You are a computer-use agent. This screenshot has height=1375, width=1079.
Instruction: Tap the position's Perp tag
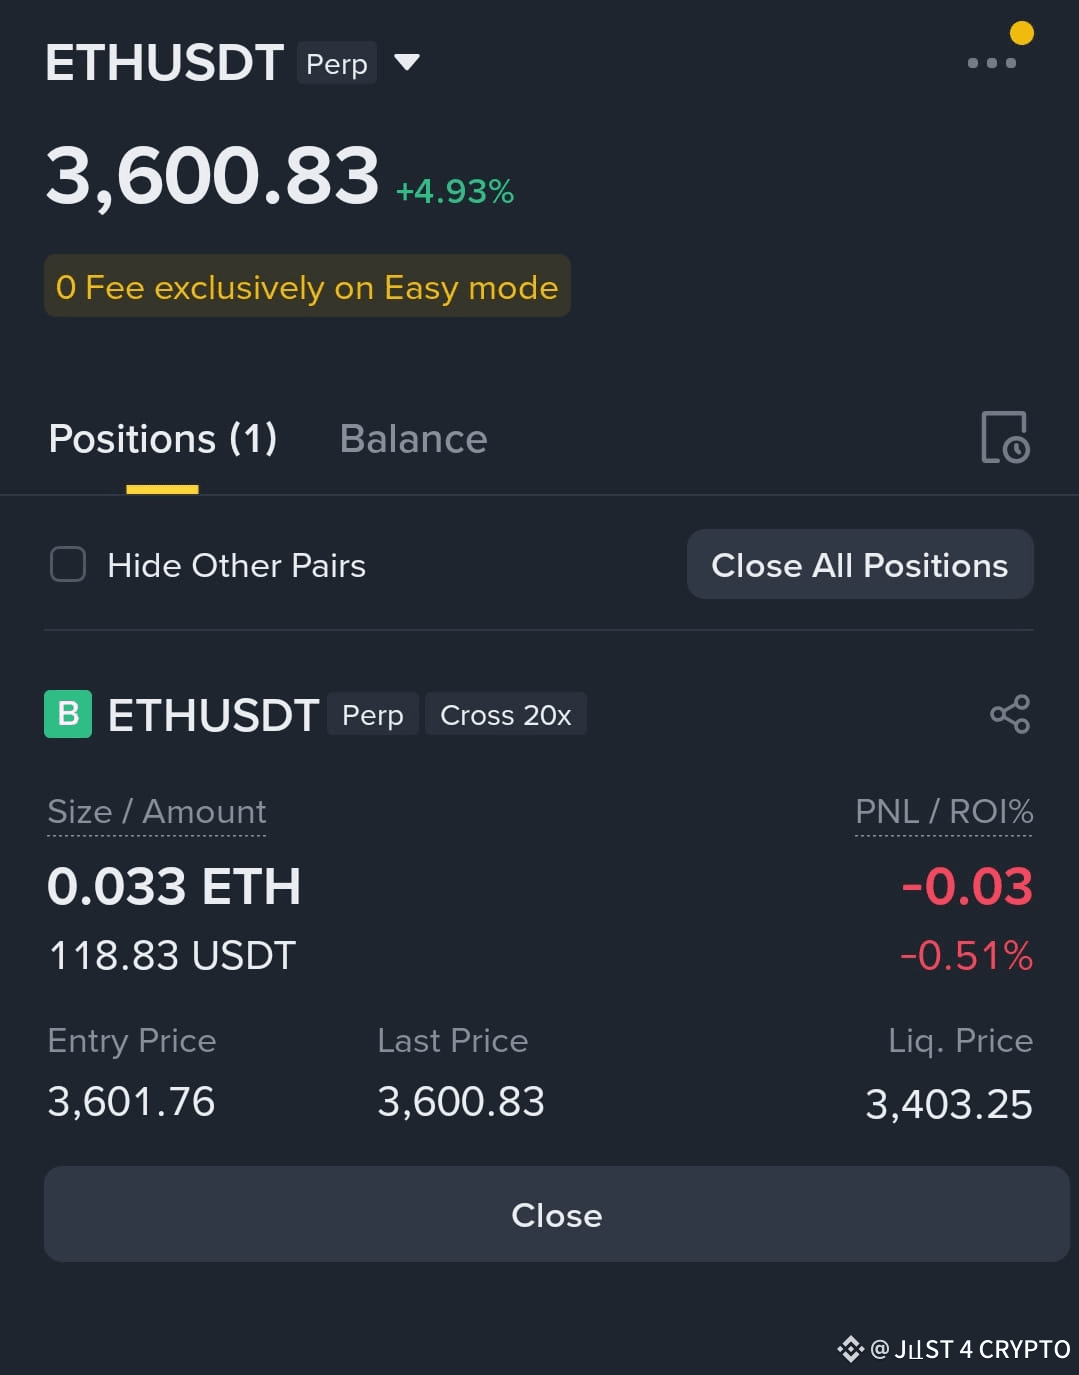(x=373, y=715)
